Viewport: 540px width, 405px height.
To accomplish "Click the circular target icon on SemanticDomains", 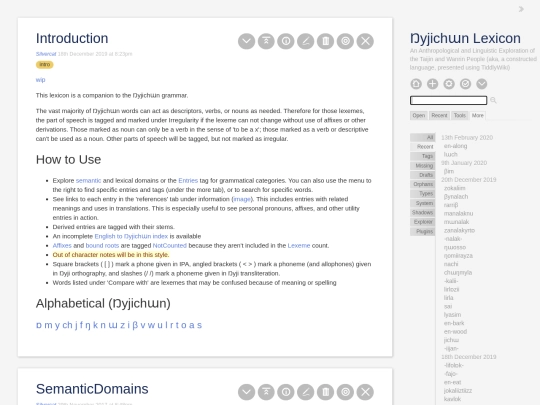I will click(x=345, y=392).
